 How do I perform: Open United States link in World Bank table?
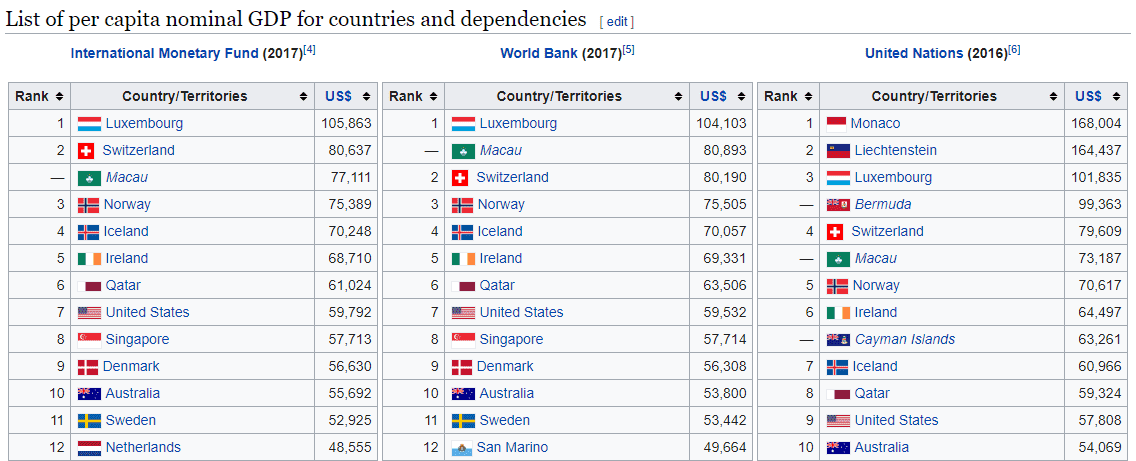click(x=522, y=313)
